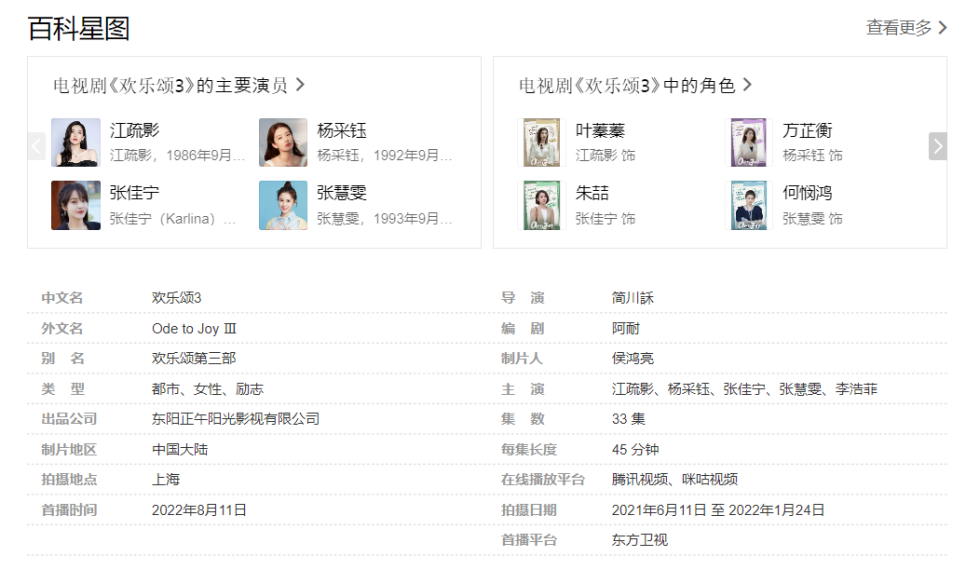This screenshot has height=570, width=966.
Task: Open the 电视剧《欢乐颂3》的主要演员 heading link
Action: [179, 85]
